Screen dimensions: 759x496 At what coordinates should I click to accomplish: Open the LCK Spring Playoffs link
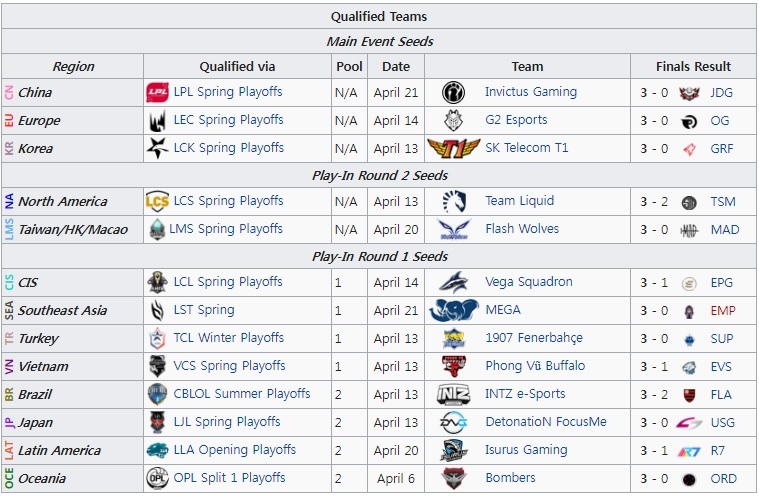point(228,148)
